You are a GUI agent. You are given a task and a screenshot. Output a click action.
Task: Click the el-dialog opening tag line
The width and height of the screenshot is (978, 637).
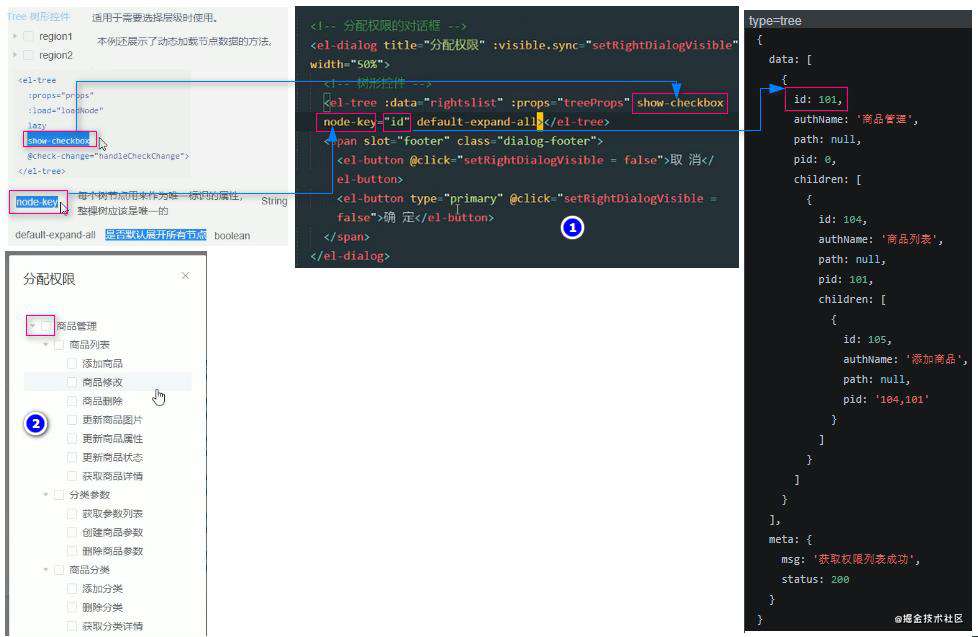click(x=524, y=45)
